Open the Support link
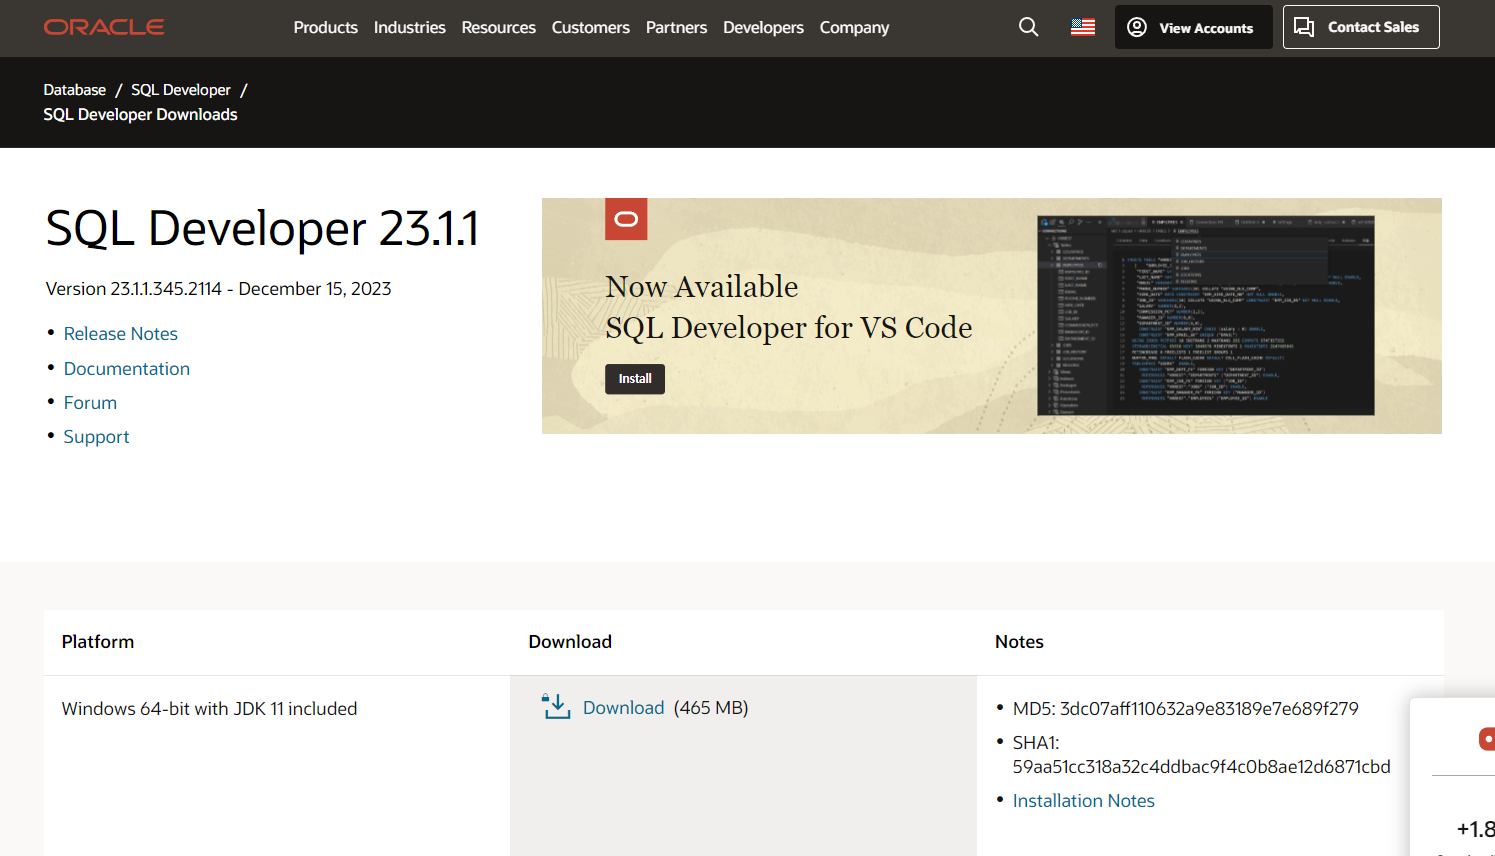This screenshot has height=856, width=1495. point(97,437)
